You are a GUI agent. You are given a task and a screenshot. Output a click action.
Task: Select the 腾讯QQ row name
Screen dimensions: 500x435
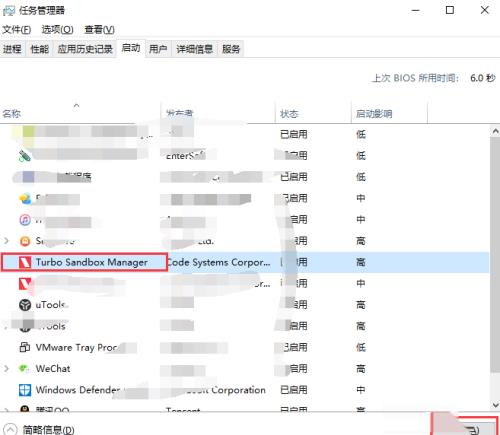53,409
